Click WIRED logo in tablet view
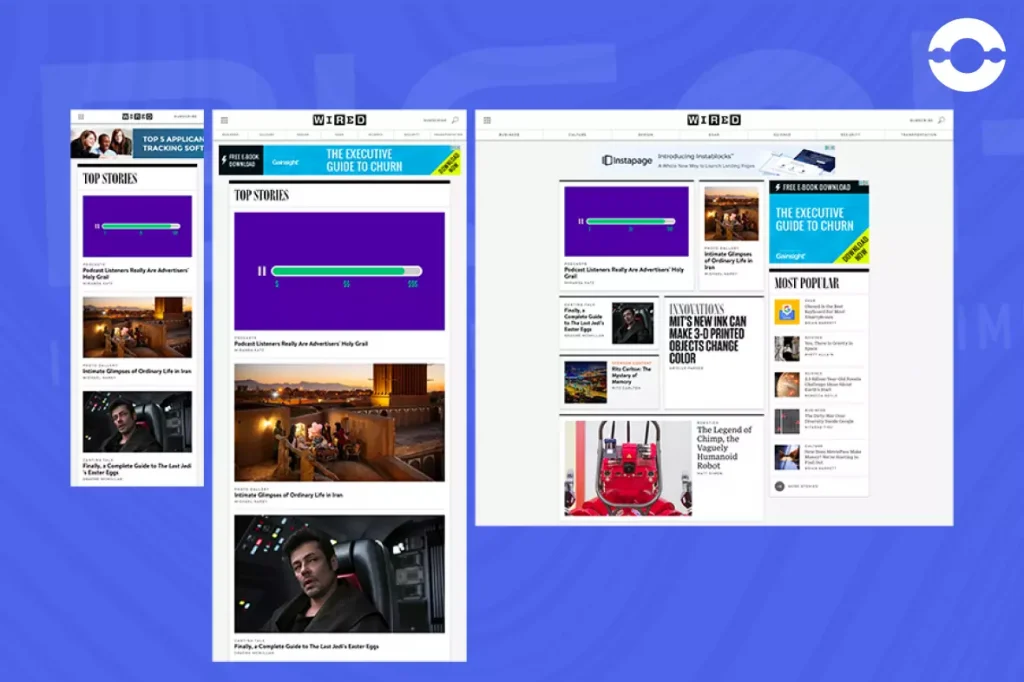Image resolution: width=1024 pixels, height=682 pixels. coord(340,120)
